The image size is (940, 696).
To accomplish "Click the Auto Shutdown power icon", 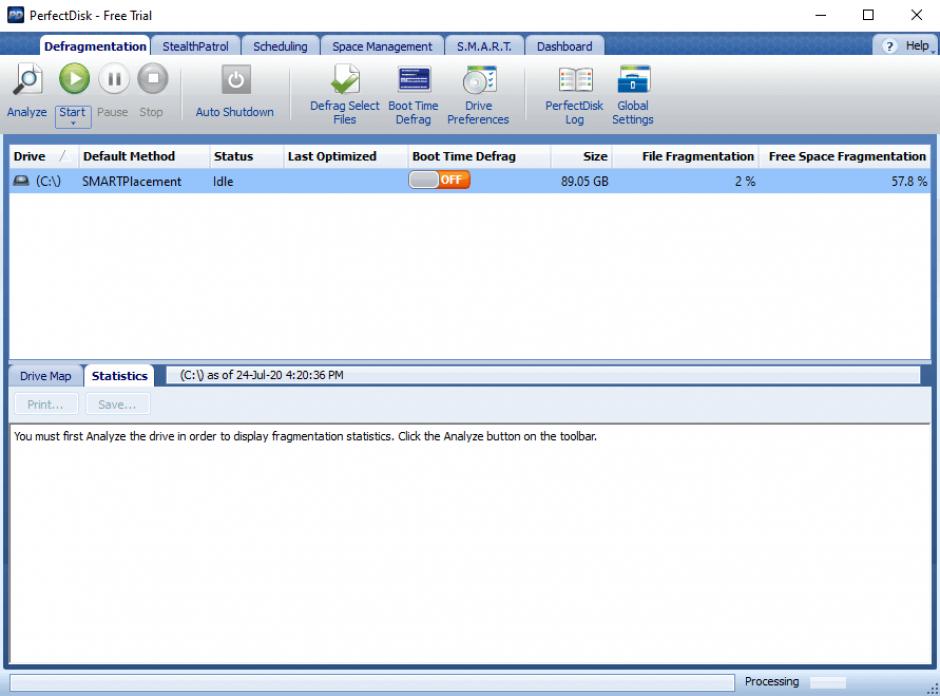I will click(236, 80).
